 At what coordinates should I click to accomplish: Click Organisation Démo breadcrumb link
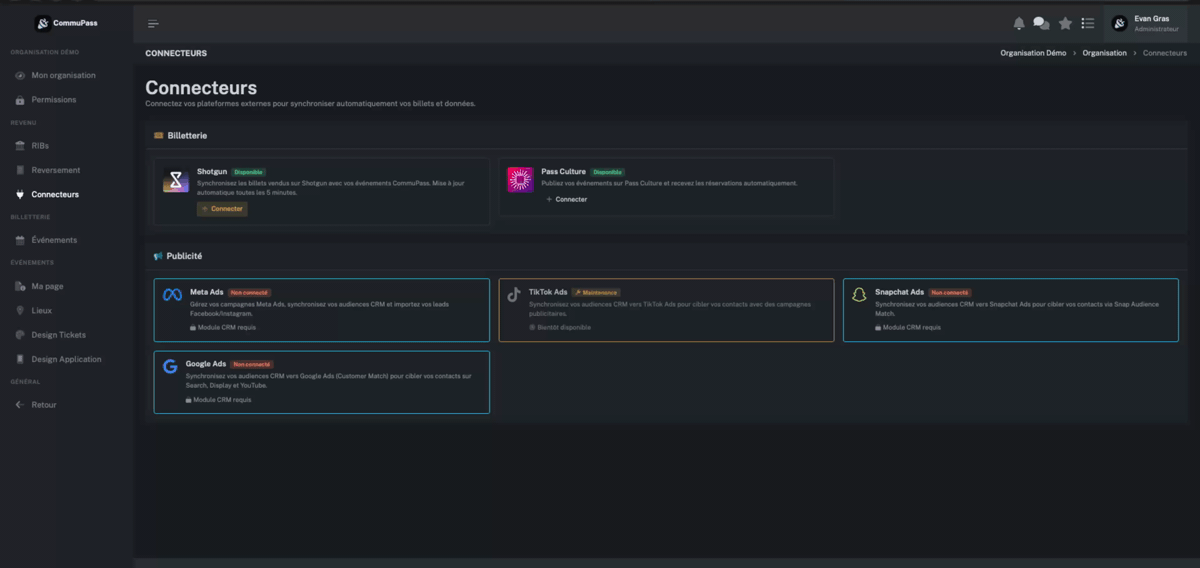coord(1033,53)
